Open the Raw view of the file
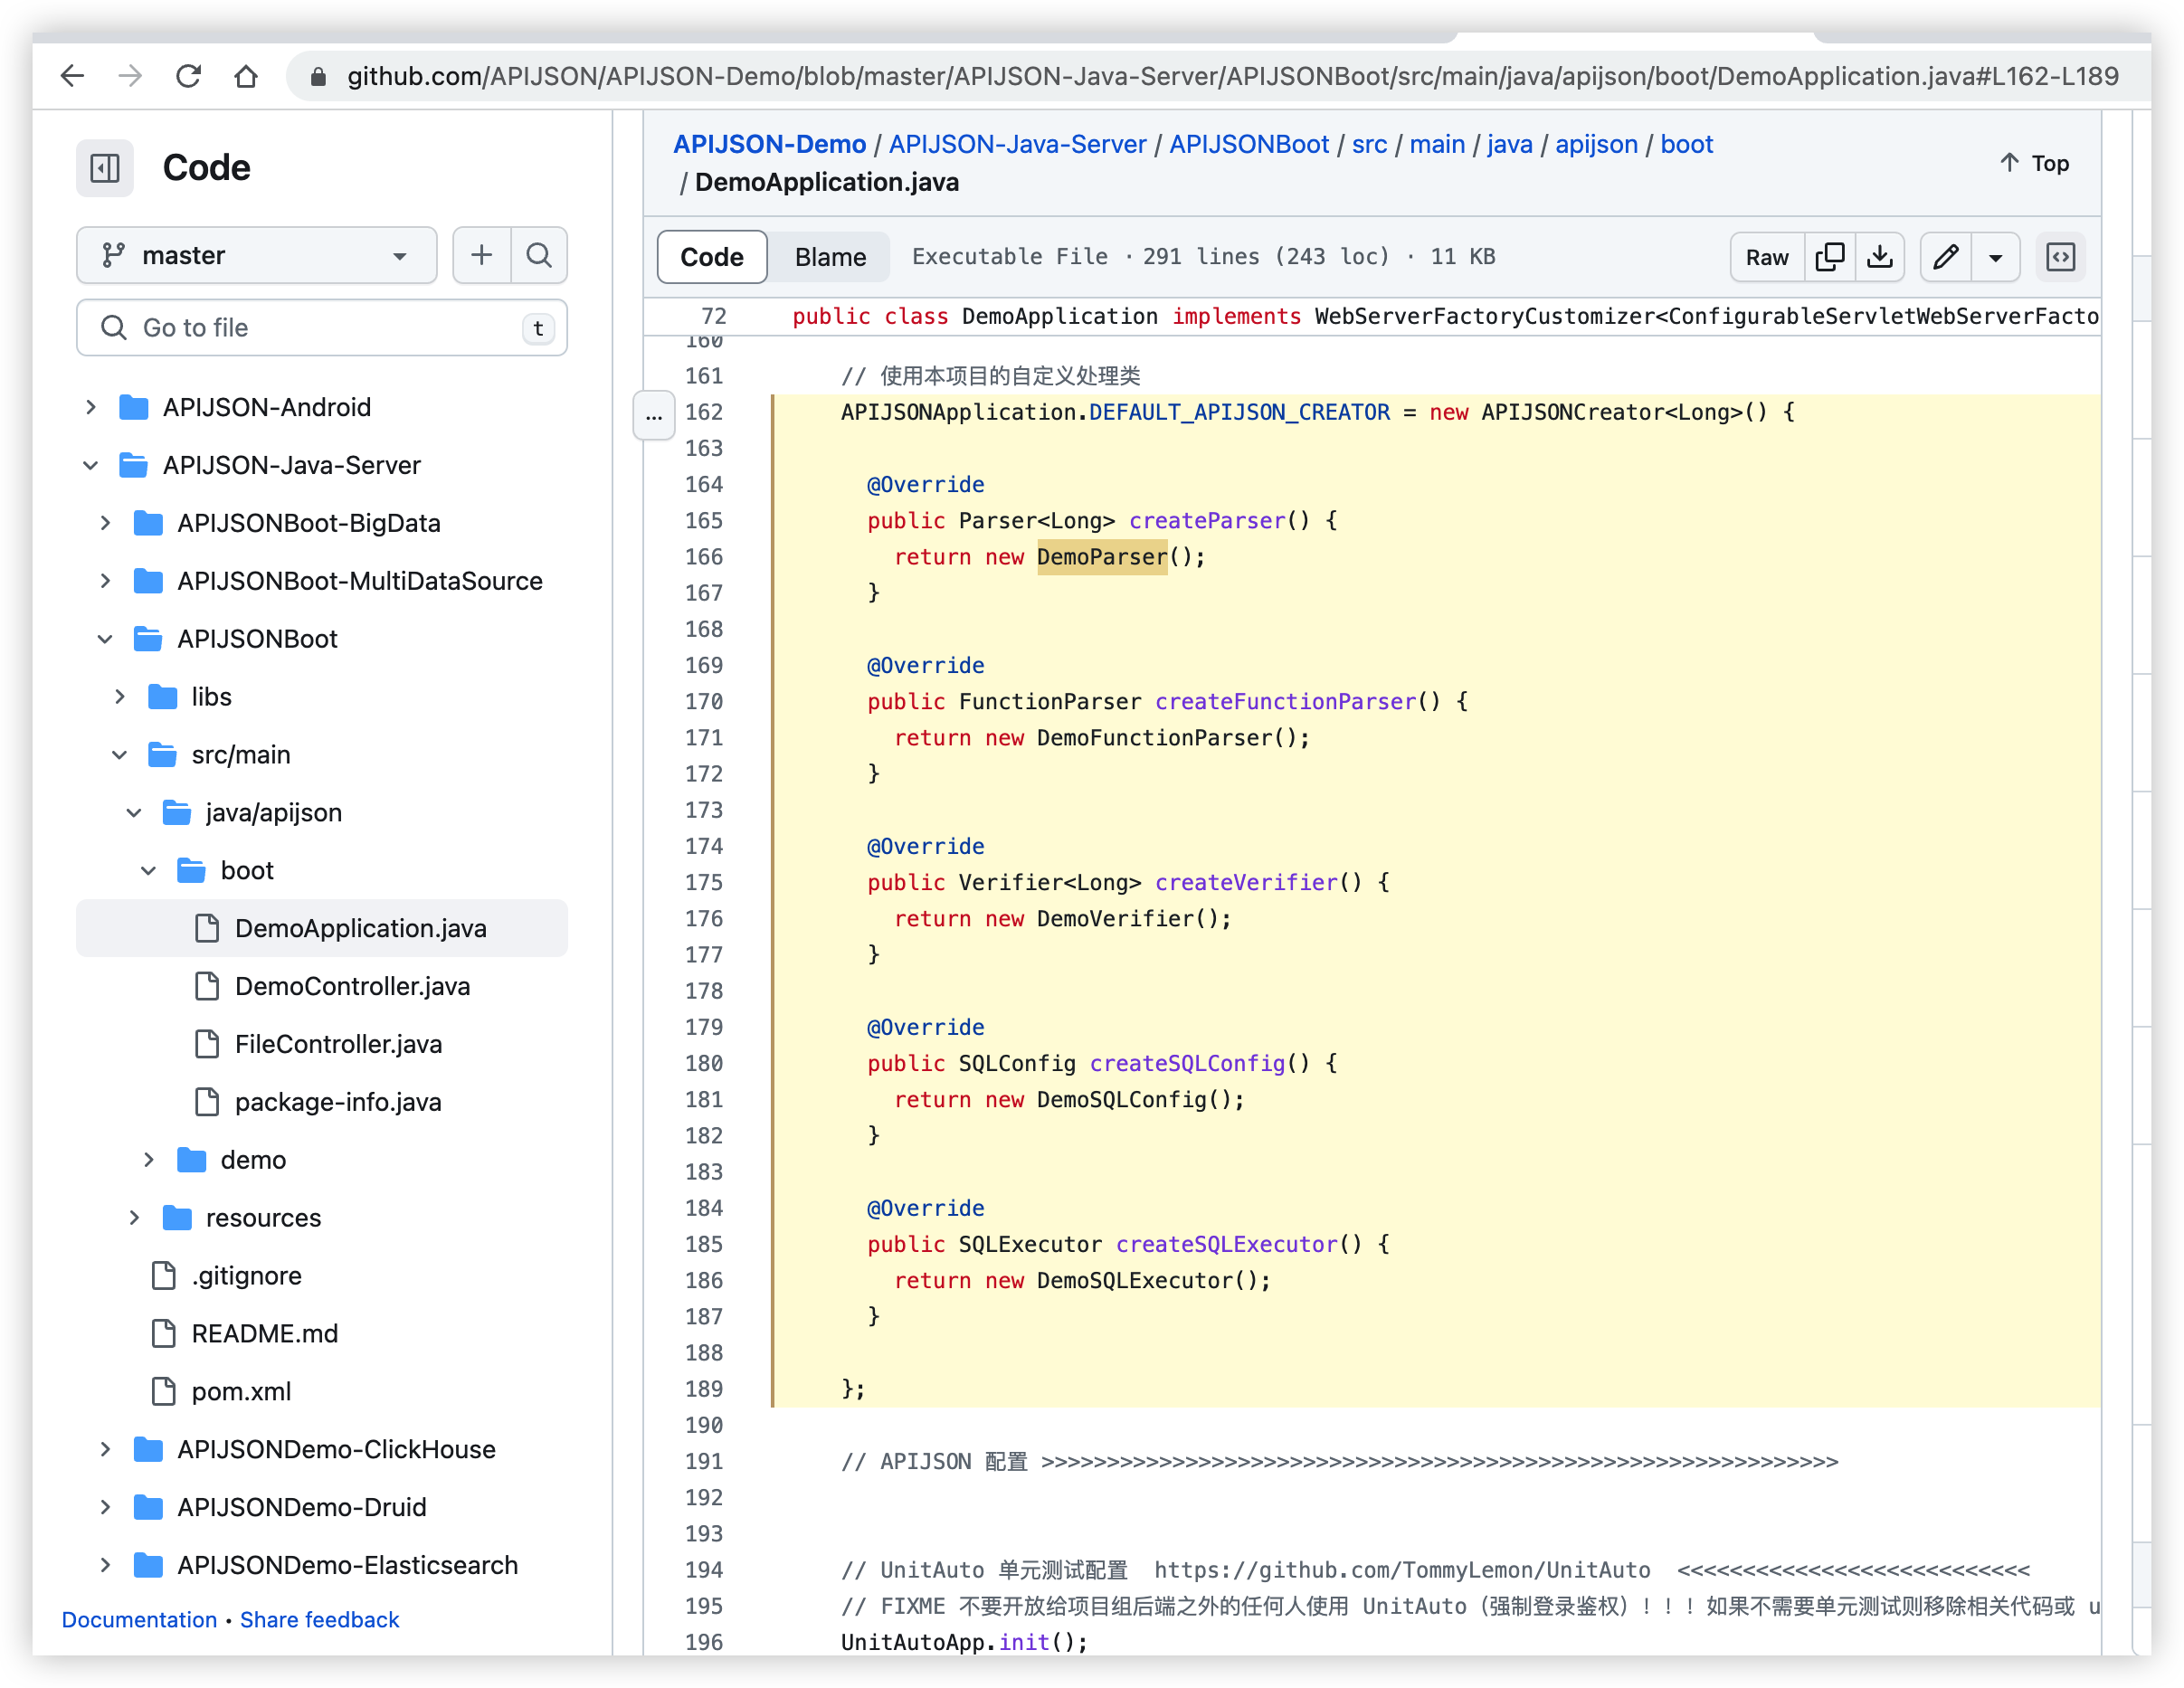This screenshot has width=2184, height=1688. (x=1766, y=257)
